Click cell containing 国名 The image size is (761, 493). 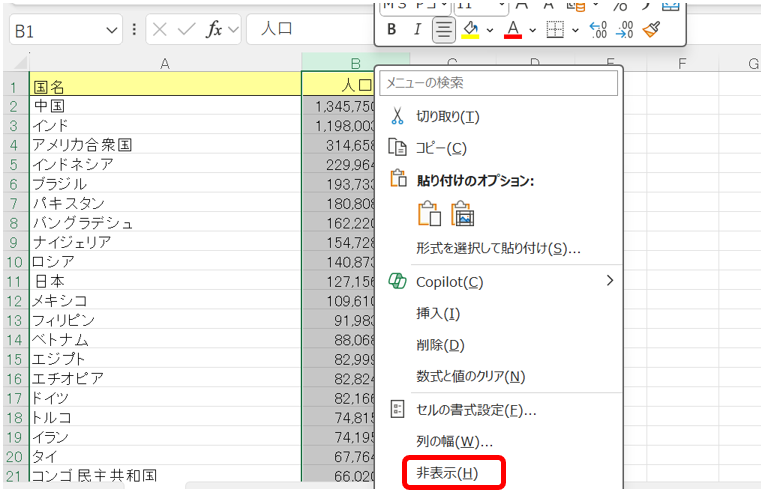(165, 86)
